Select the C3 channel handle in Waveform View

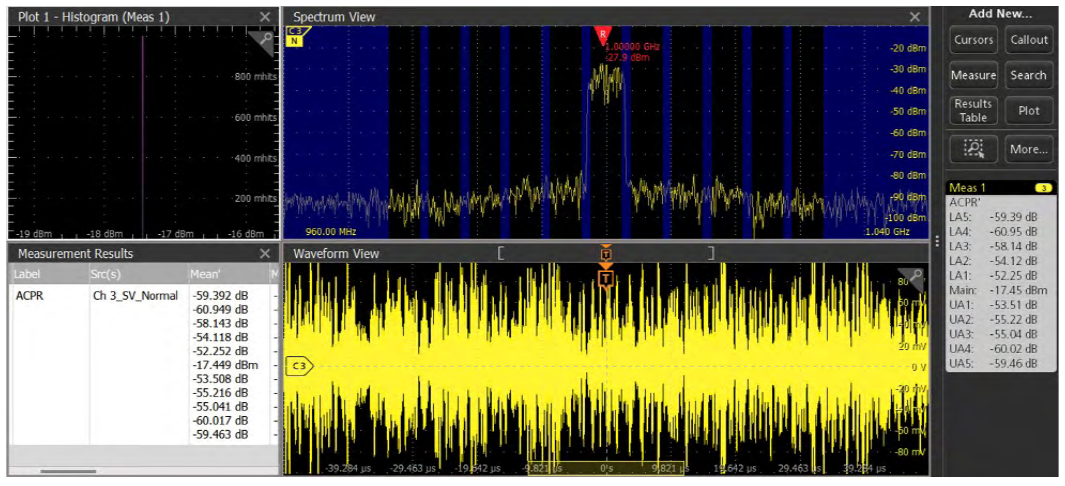tap(299, 366)
